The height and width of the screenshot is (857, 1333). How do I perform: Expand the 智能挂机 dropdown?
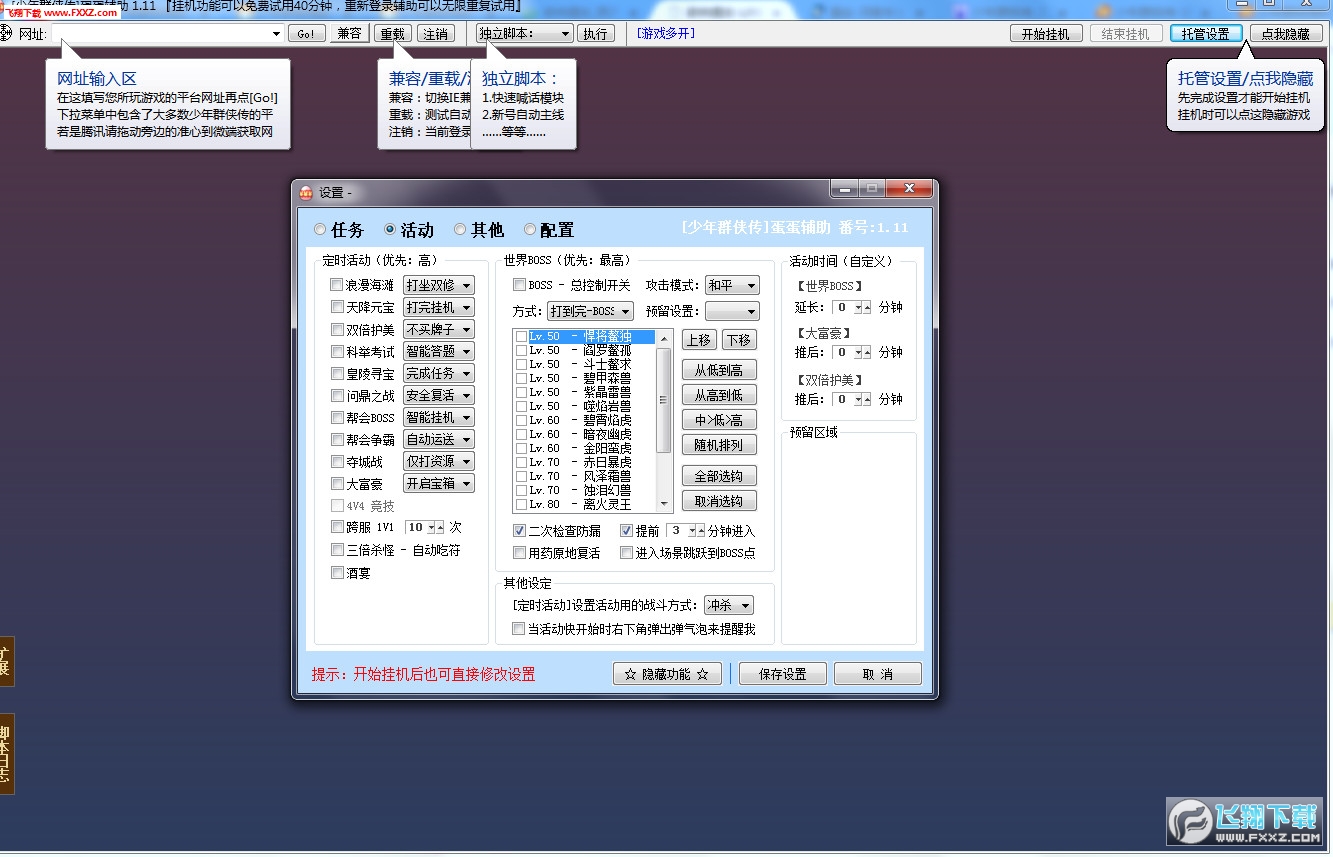[x=438, y=417]
